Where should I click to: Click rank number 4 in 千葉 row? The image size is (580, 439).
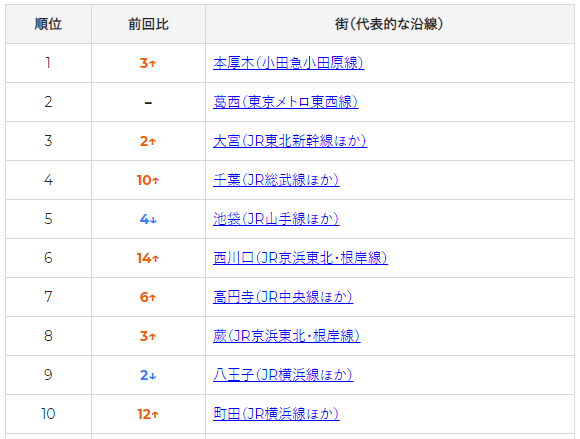pos(48,180)
